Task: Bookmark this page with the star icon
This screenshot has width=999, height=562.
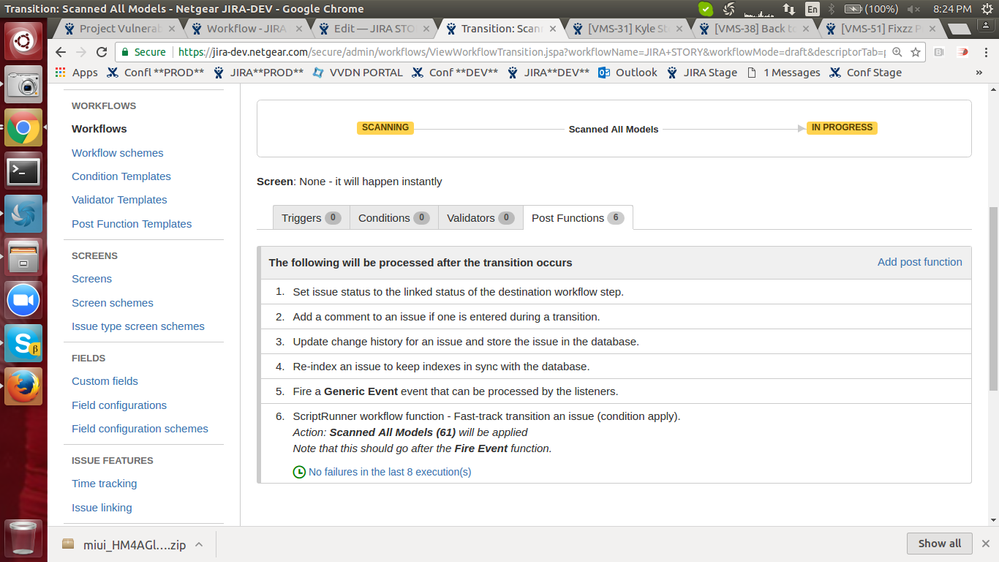Action: click(x=916, y=52)
